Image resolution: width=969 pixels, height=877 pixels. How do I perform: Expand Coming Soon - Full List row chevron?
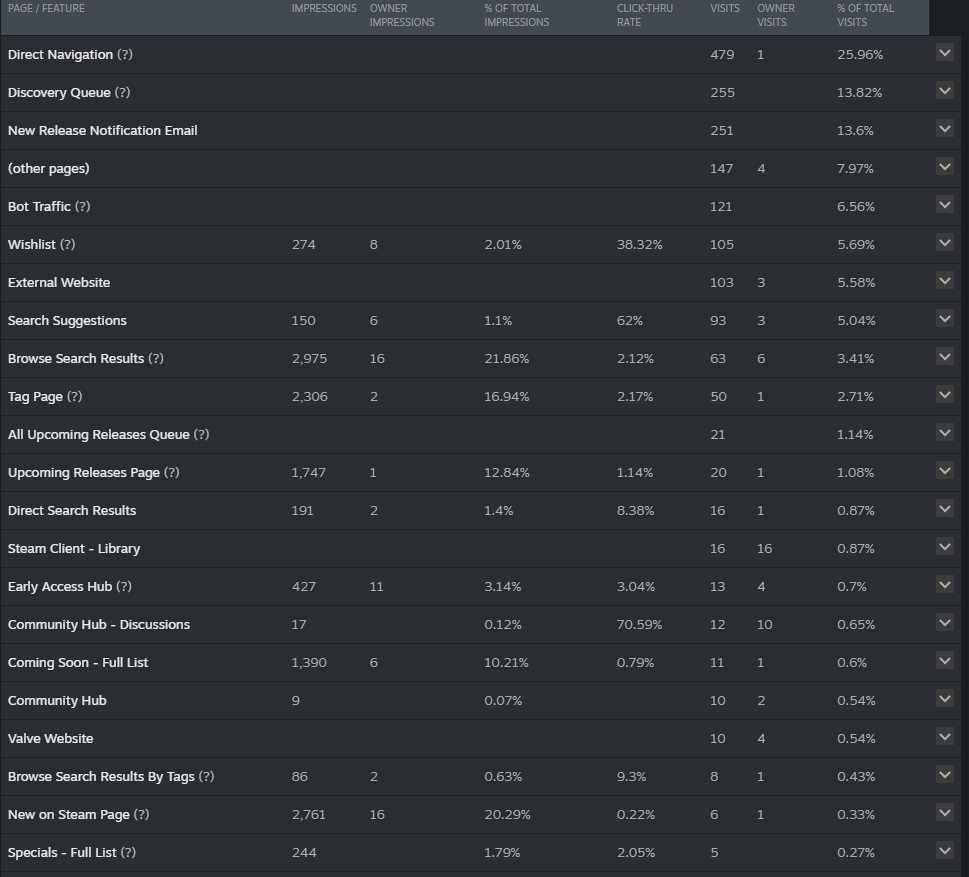[944, 661]
